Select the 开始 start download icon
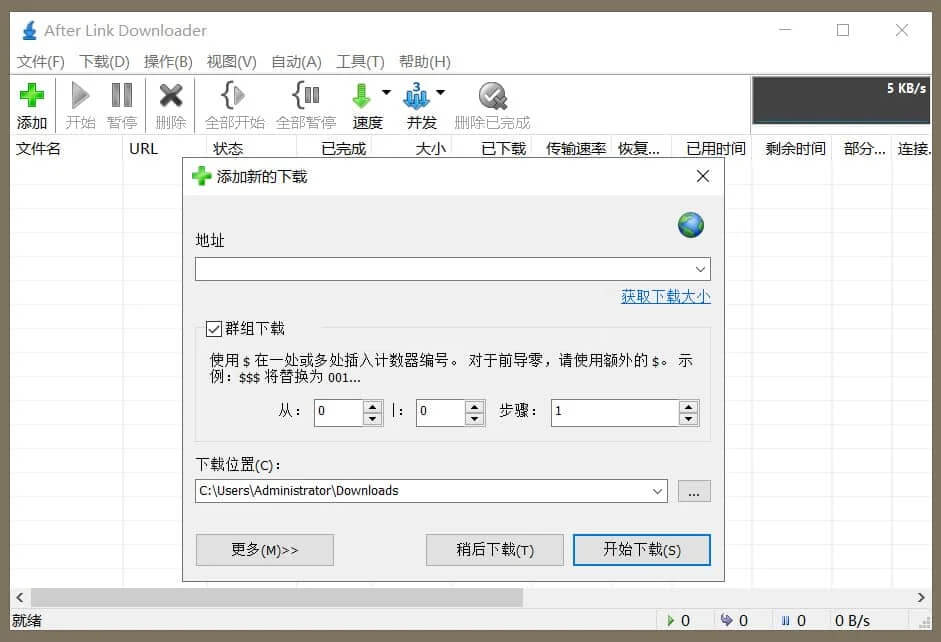This screenshot has height=642, width=941. click(79, 97)
